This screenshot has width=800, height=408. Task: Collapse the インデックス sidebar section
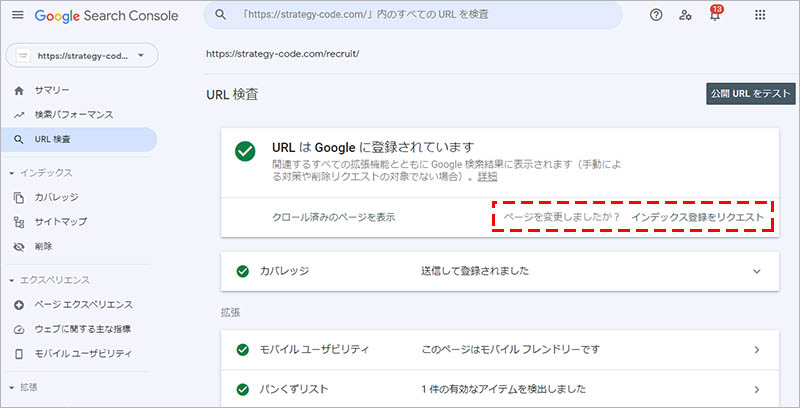coord(39,173)
